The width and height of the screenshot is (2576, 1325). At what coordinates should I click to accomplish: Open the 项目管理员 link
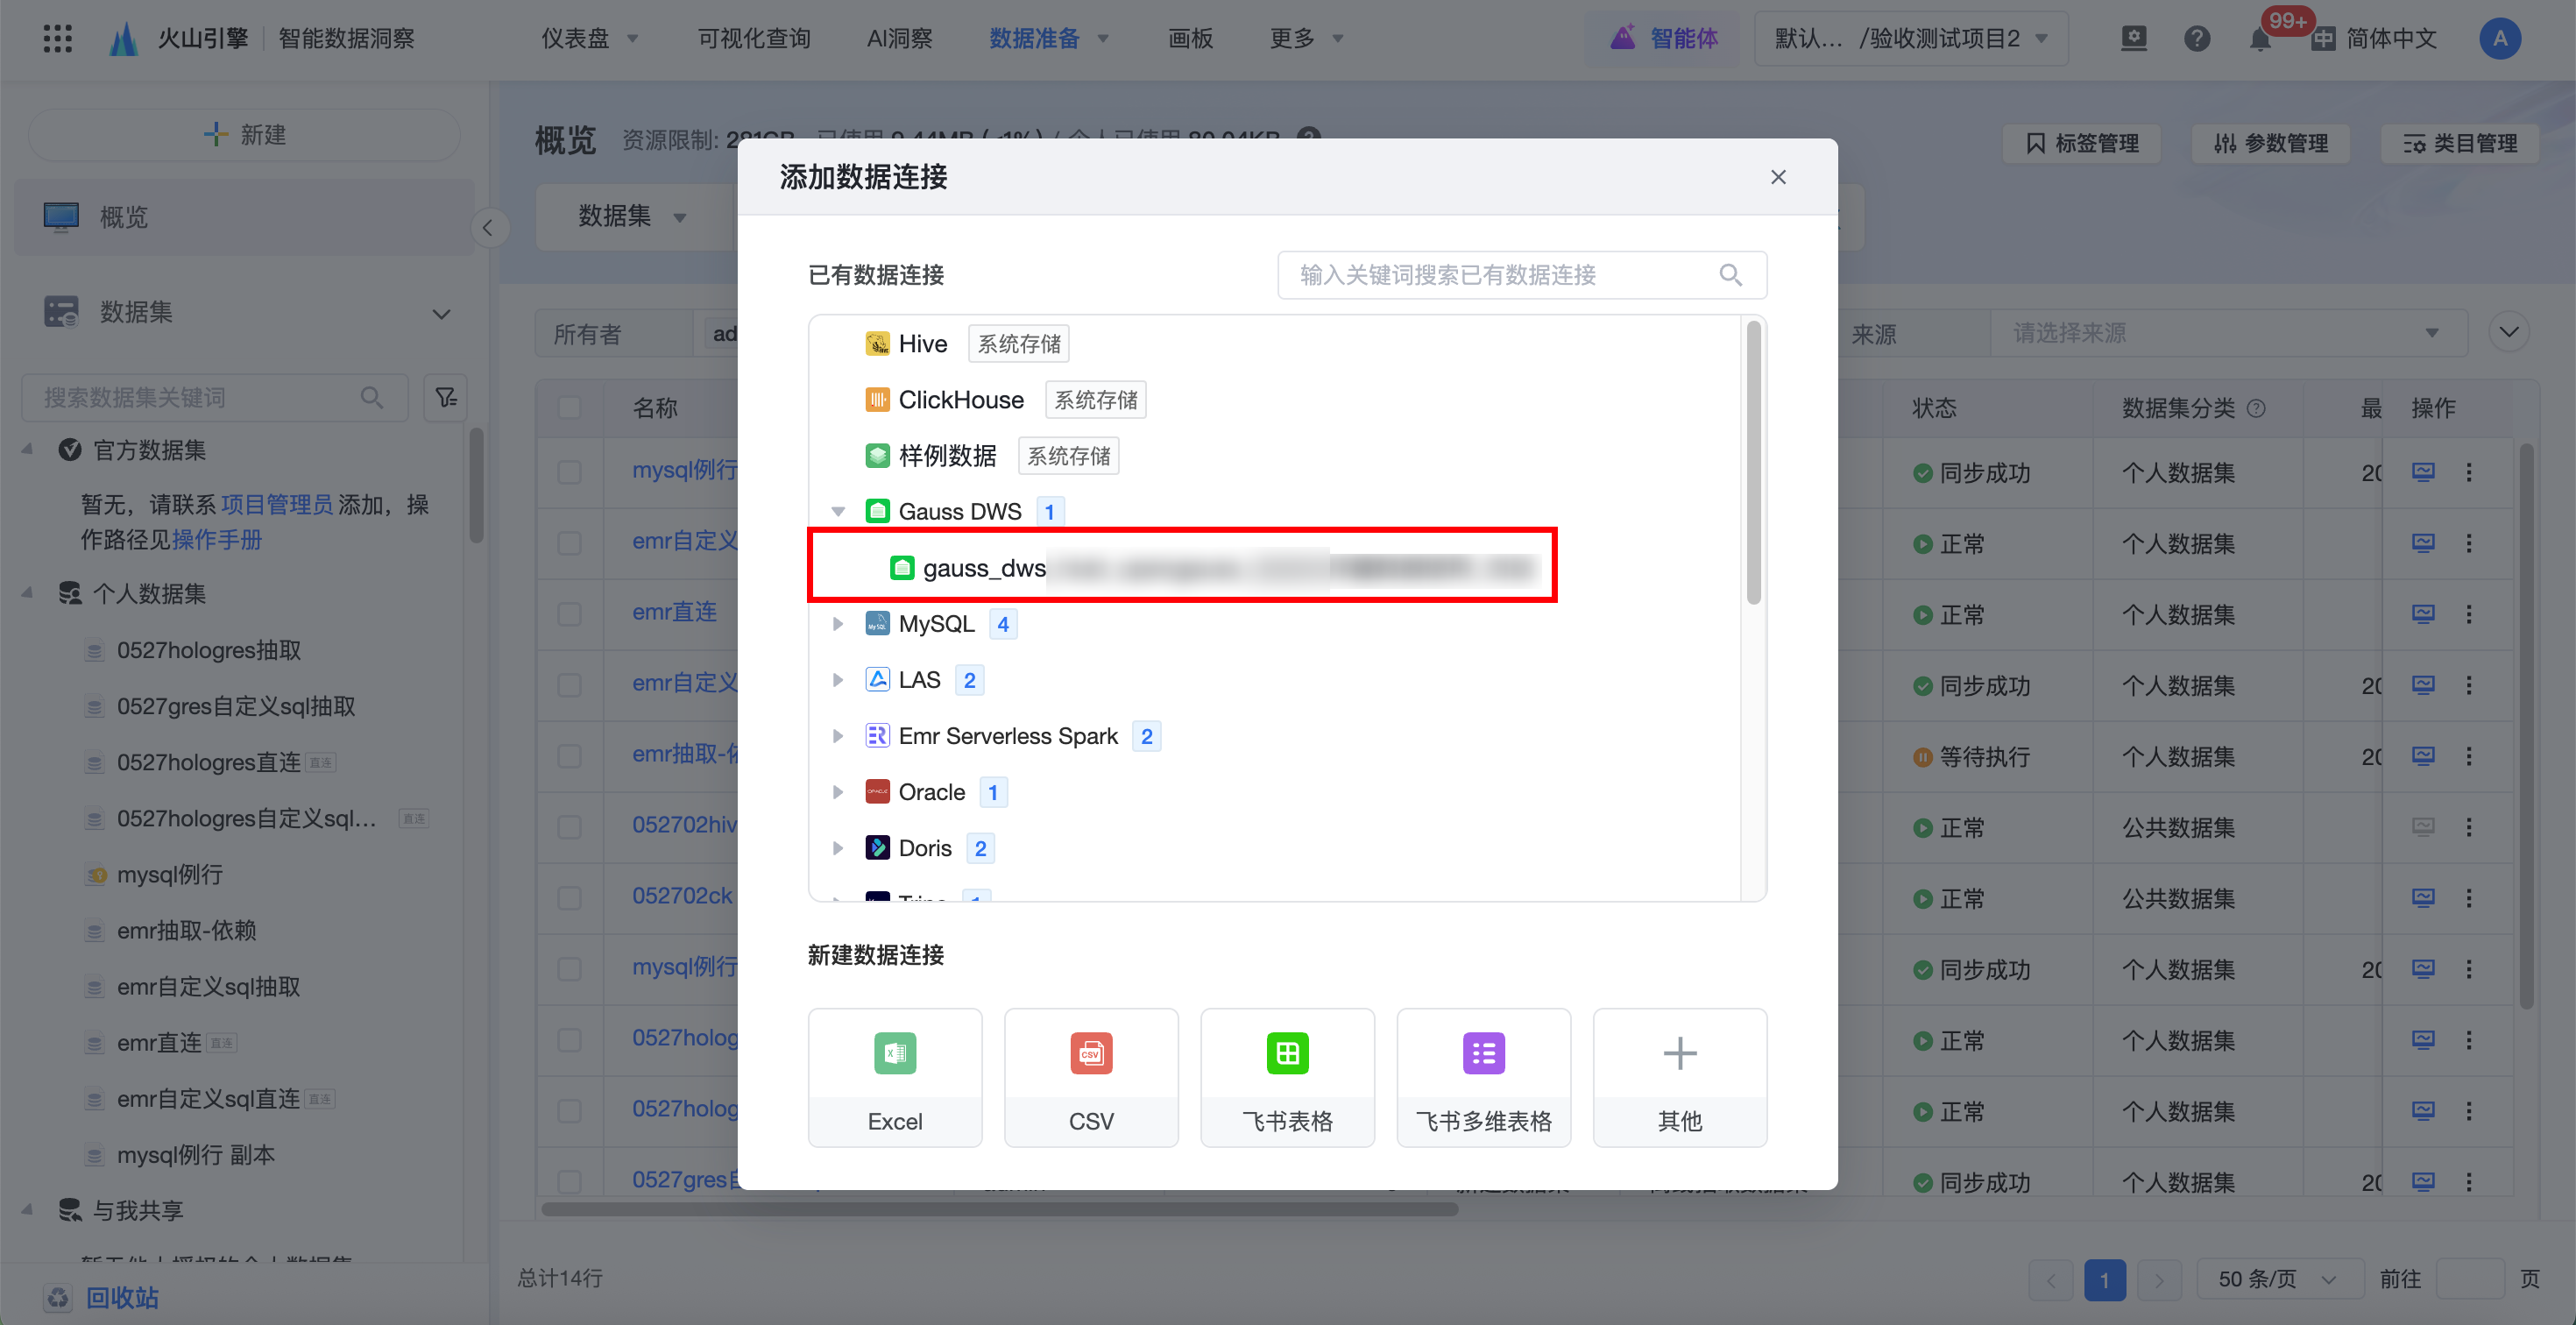(277, 504)
